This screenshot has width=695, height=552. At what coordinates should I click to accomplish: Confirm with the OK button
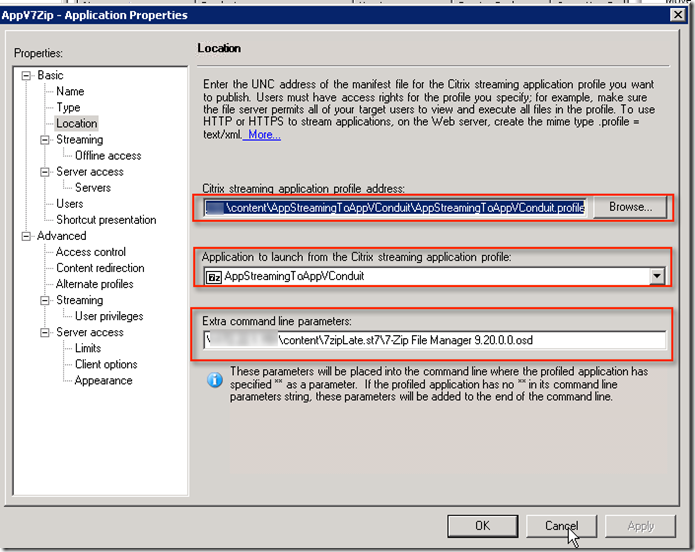pos(483,526)
